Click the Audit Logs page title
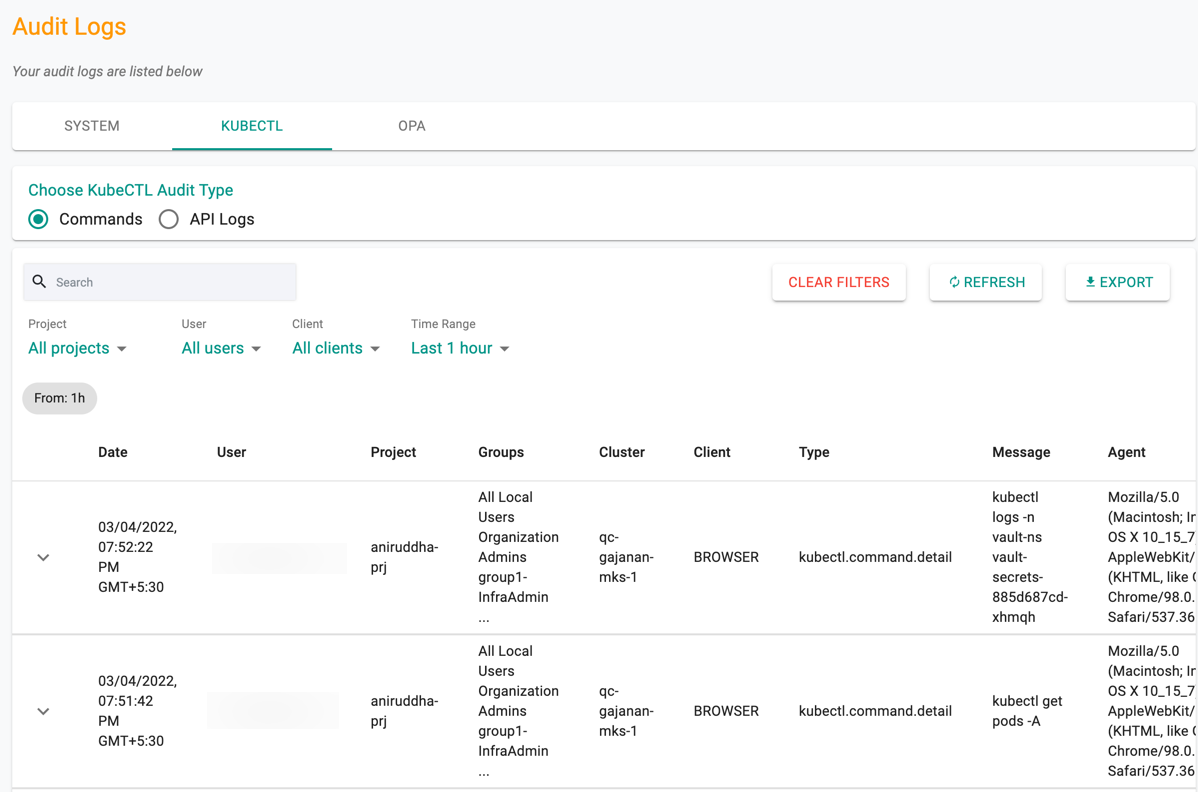 pyautogui.click(x=70, y=27)
